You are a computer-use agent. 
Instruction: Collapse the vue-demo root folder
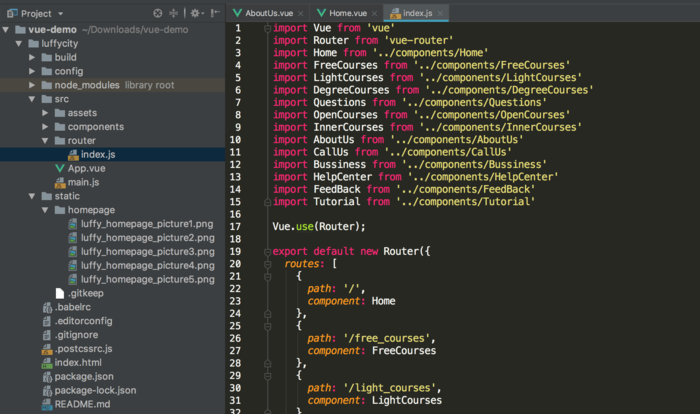coord(6,30)
